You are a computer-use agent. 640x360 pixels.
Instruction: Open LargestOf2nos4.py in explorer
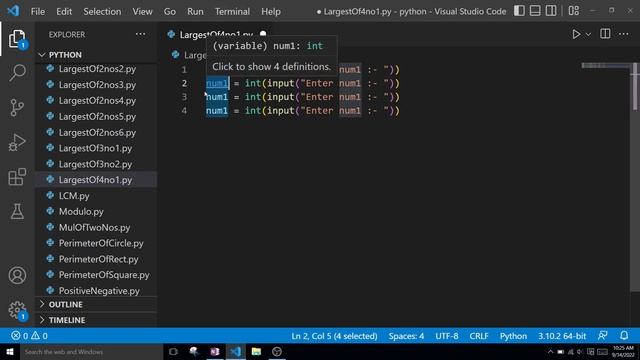pyautogui.click(x=96, y=101)
